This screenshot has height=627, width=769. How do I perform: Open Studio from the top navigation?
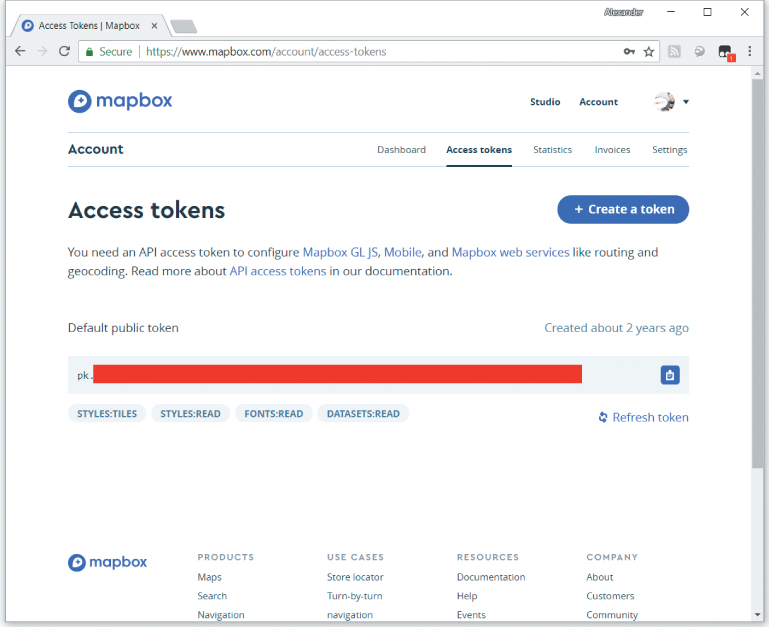click(x=545, y=102)
